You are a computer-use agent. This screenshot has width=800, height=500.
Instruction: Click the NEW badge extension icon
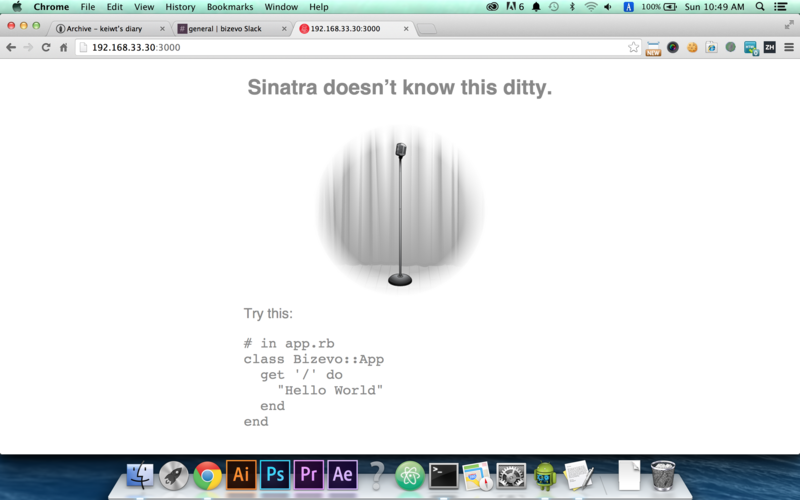(653, 48)
